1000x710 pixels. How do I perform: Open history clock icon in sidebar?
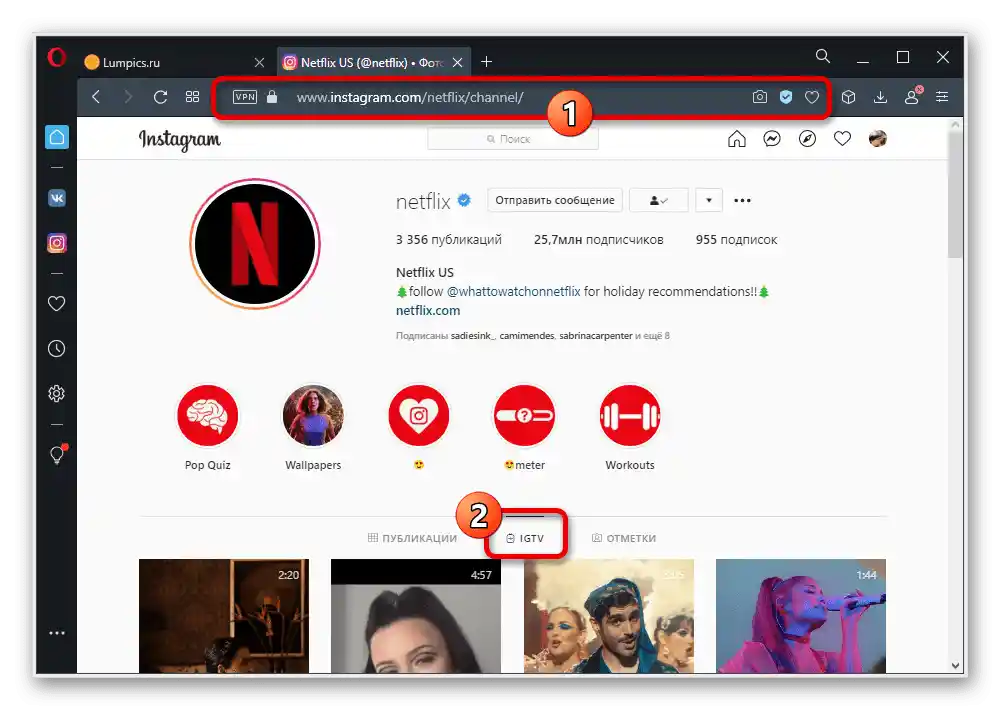click(x=56, y=348)
